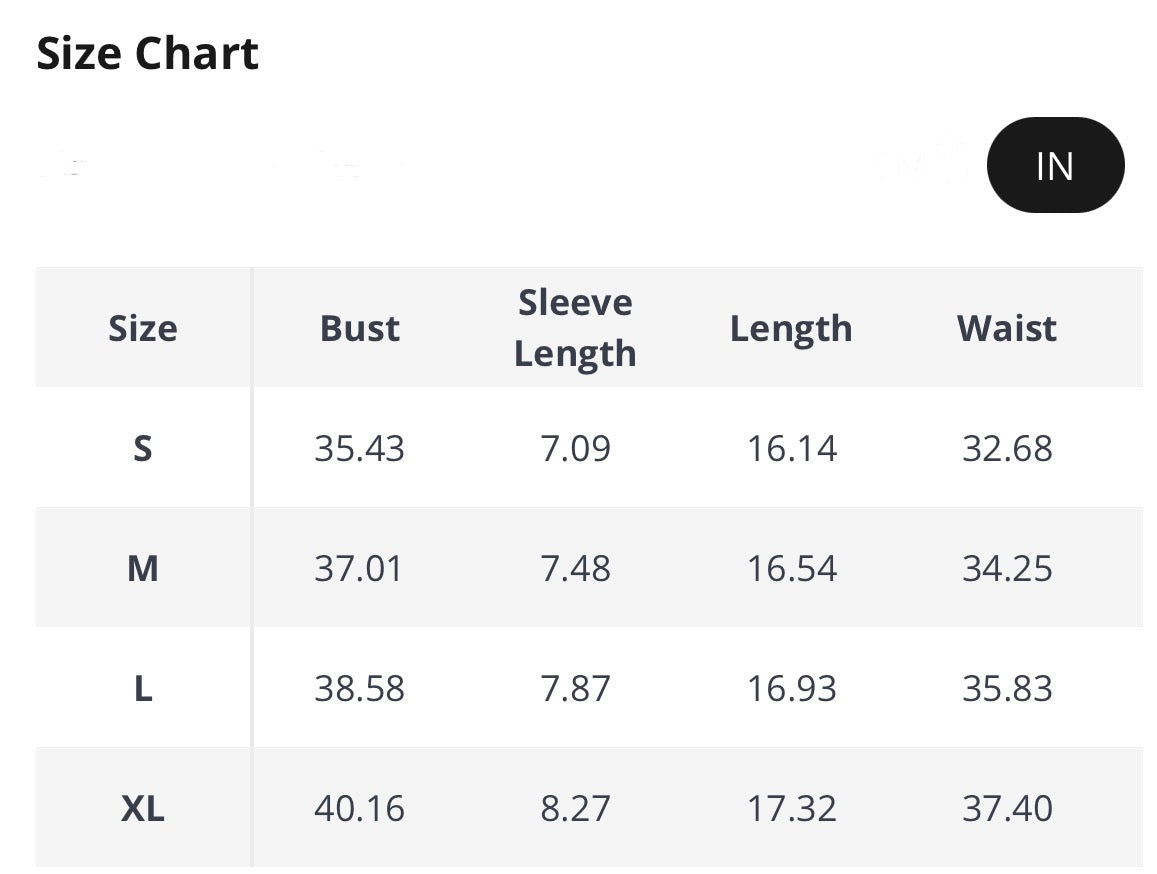
Task: Click the 16.54 length value
Action: point(791,568)
